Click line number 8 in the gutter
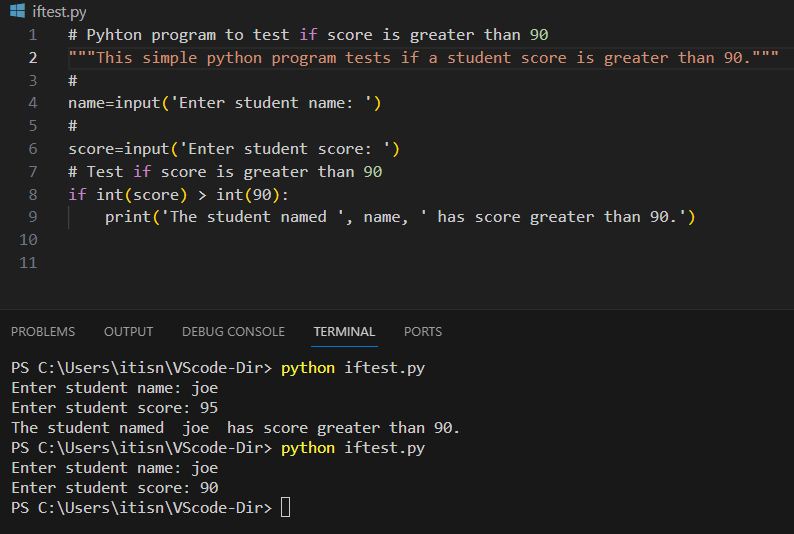 click(x=33, y=194)
